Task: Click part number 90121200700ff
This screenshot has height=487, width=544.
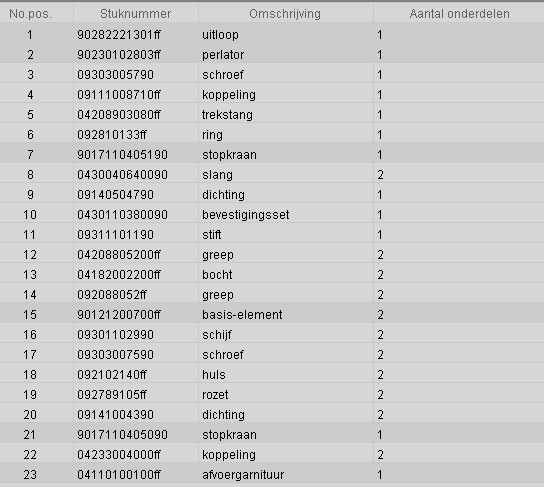Action: pos(119,315)
